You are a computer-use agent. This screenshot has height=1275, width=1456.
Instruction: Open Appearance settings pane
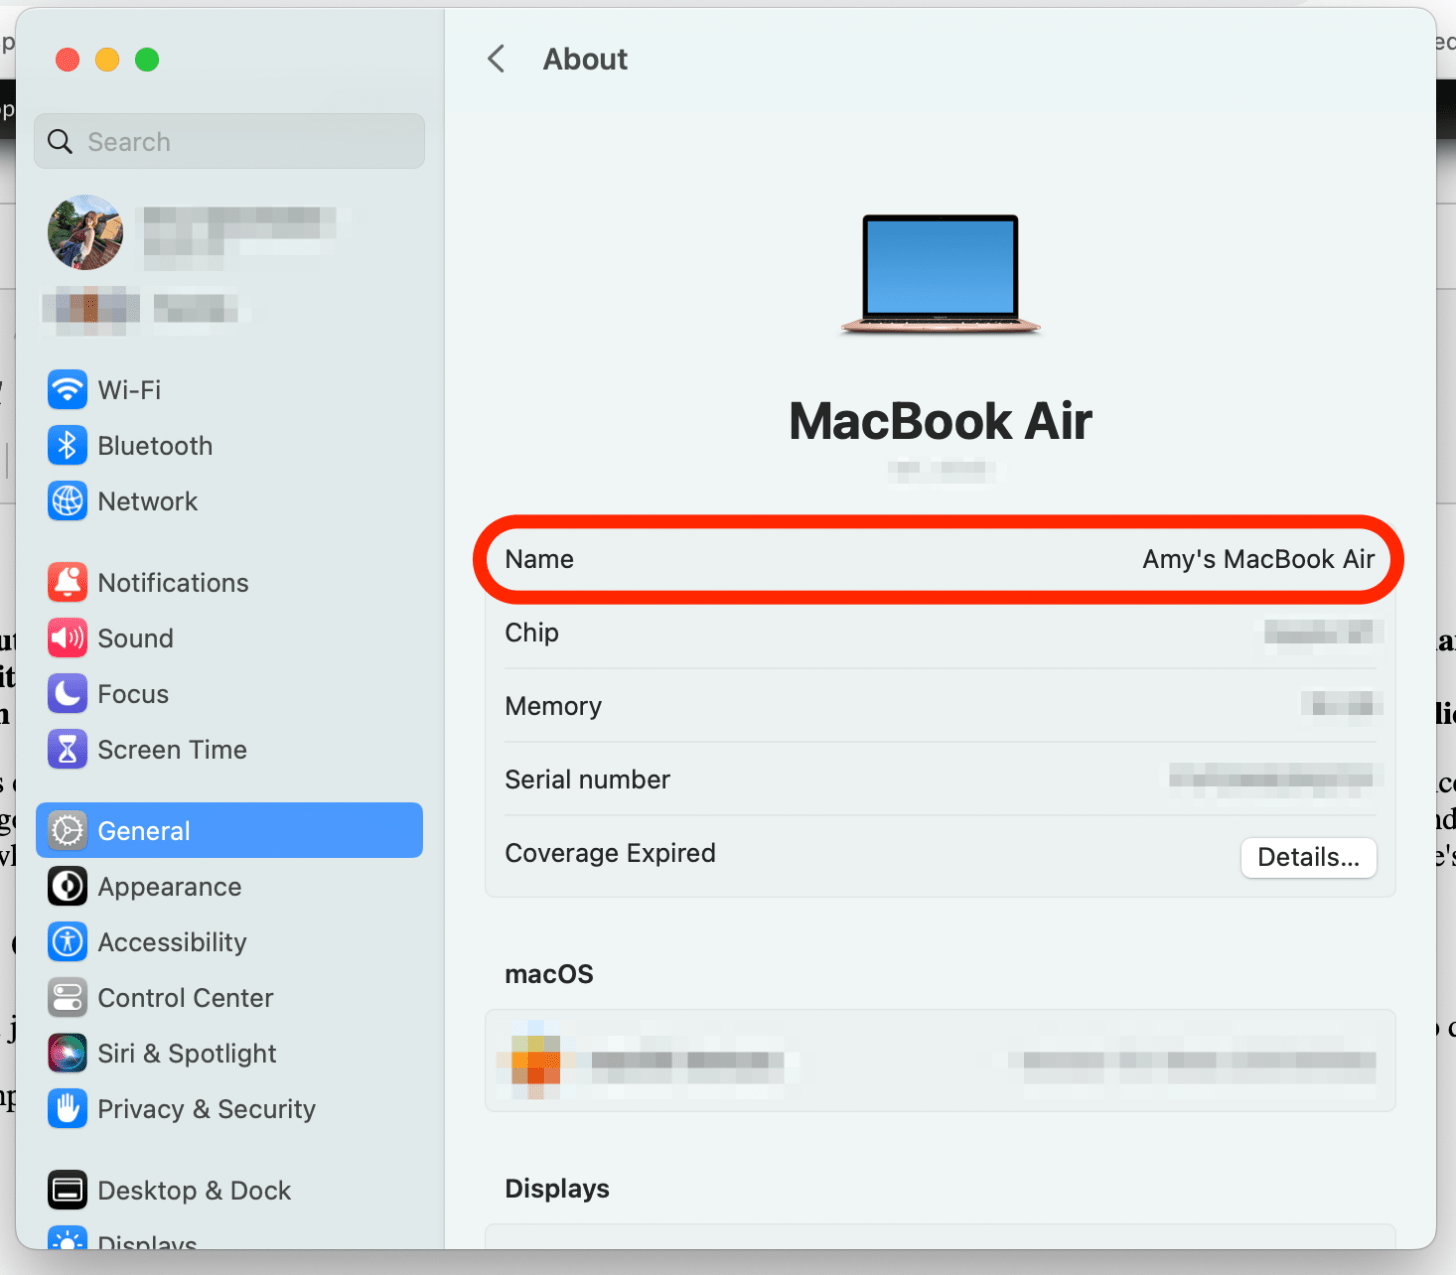(x=169, y=887)
